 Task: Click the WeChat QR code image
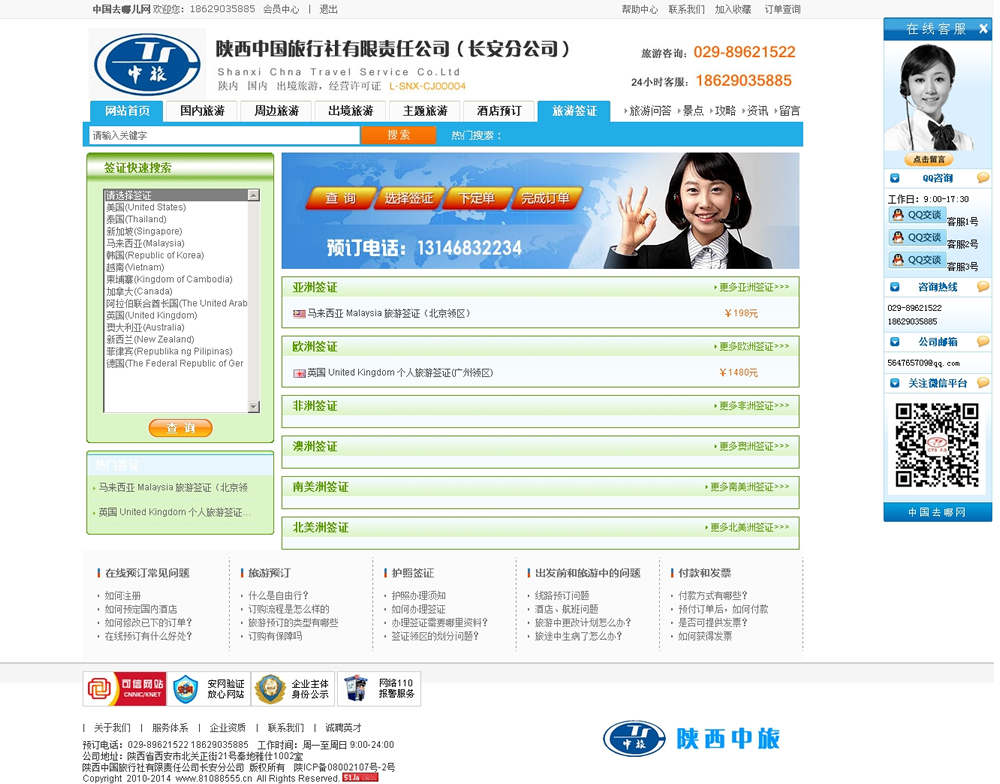point(937,445)
